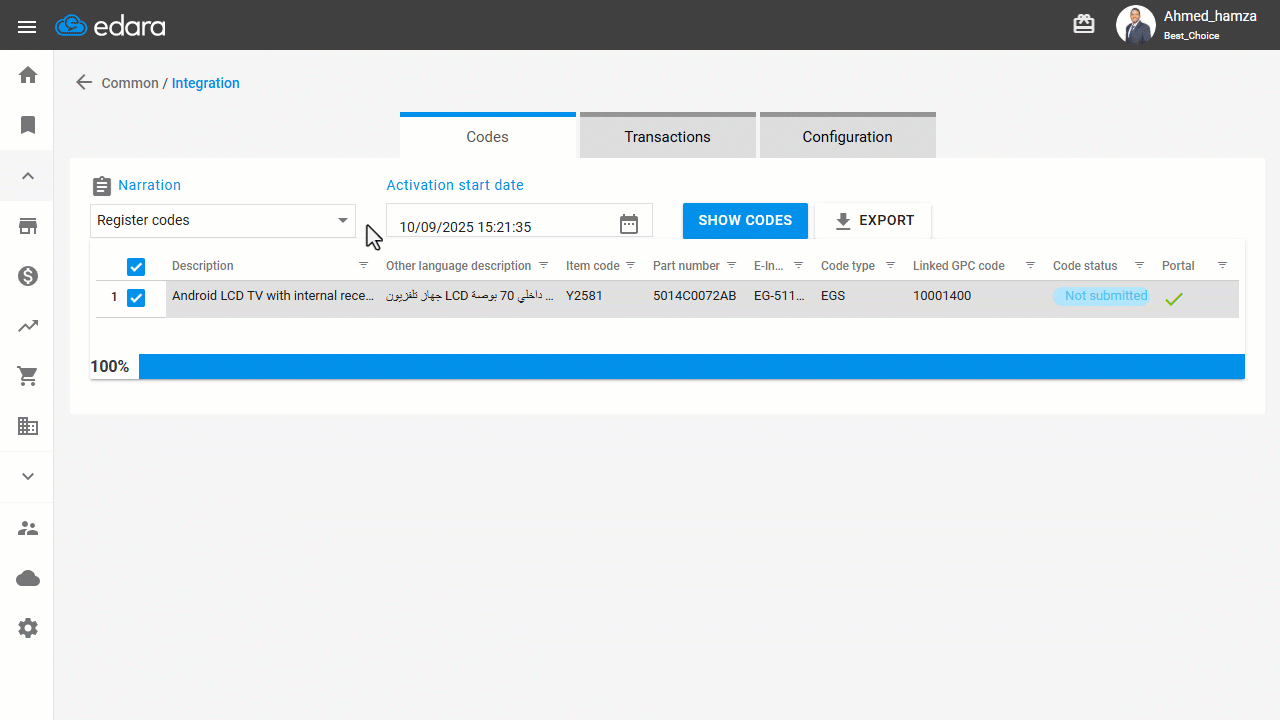
Task: Open filter for Description column
Action: tap(363, 266)
